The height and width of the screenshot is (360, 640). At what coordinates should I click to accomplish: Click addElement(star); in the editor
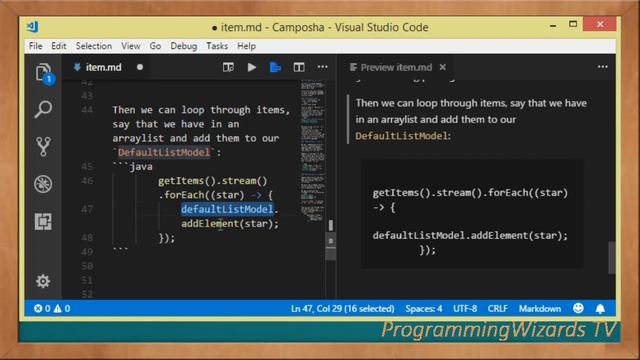(230, 224)
